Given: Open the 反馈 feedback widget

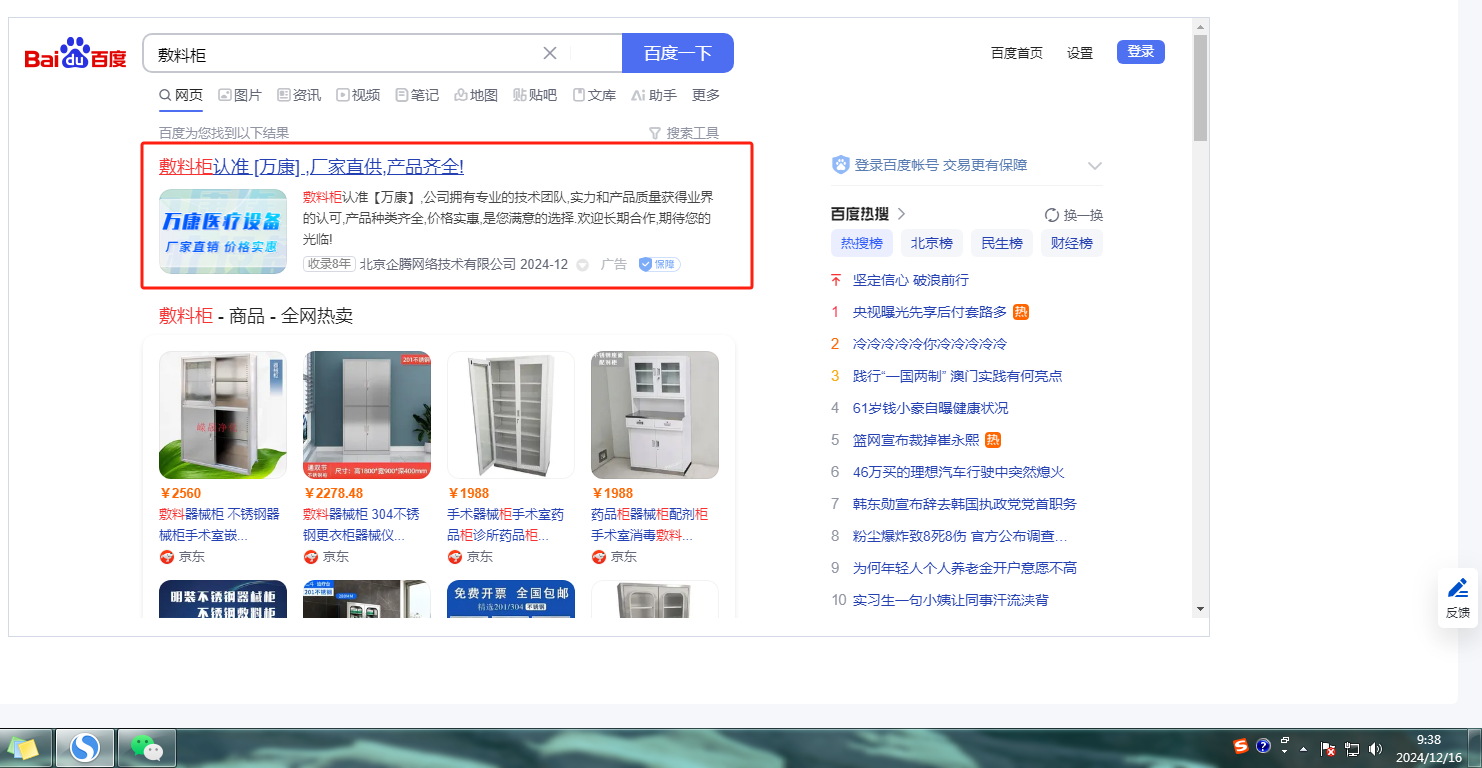Looking at the screenshot, I should (x=1458, y=598).
